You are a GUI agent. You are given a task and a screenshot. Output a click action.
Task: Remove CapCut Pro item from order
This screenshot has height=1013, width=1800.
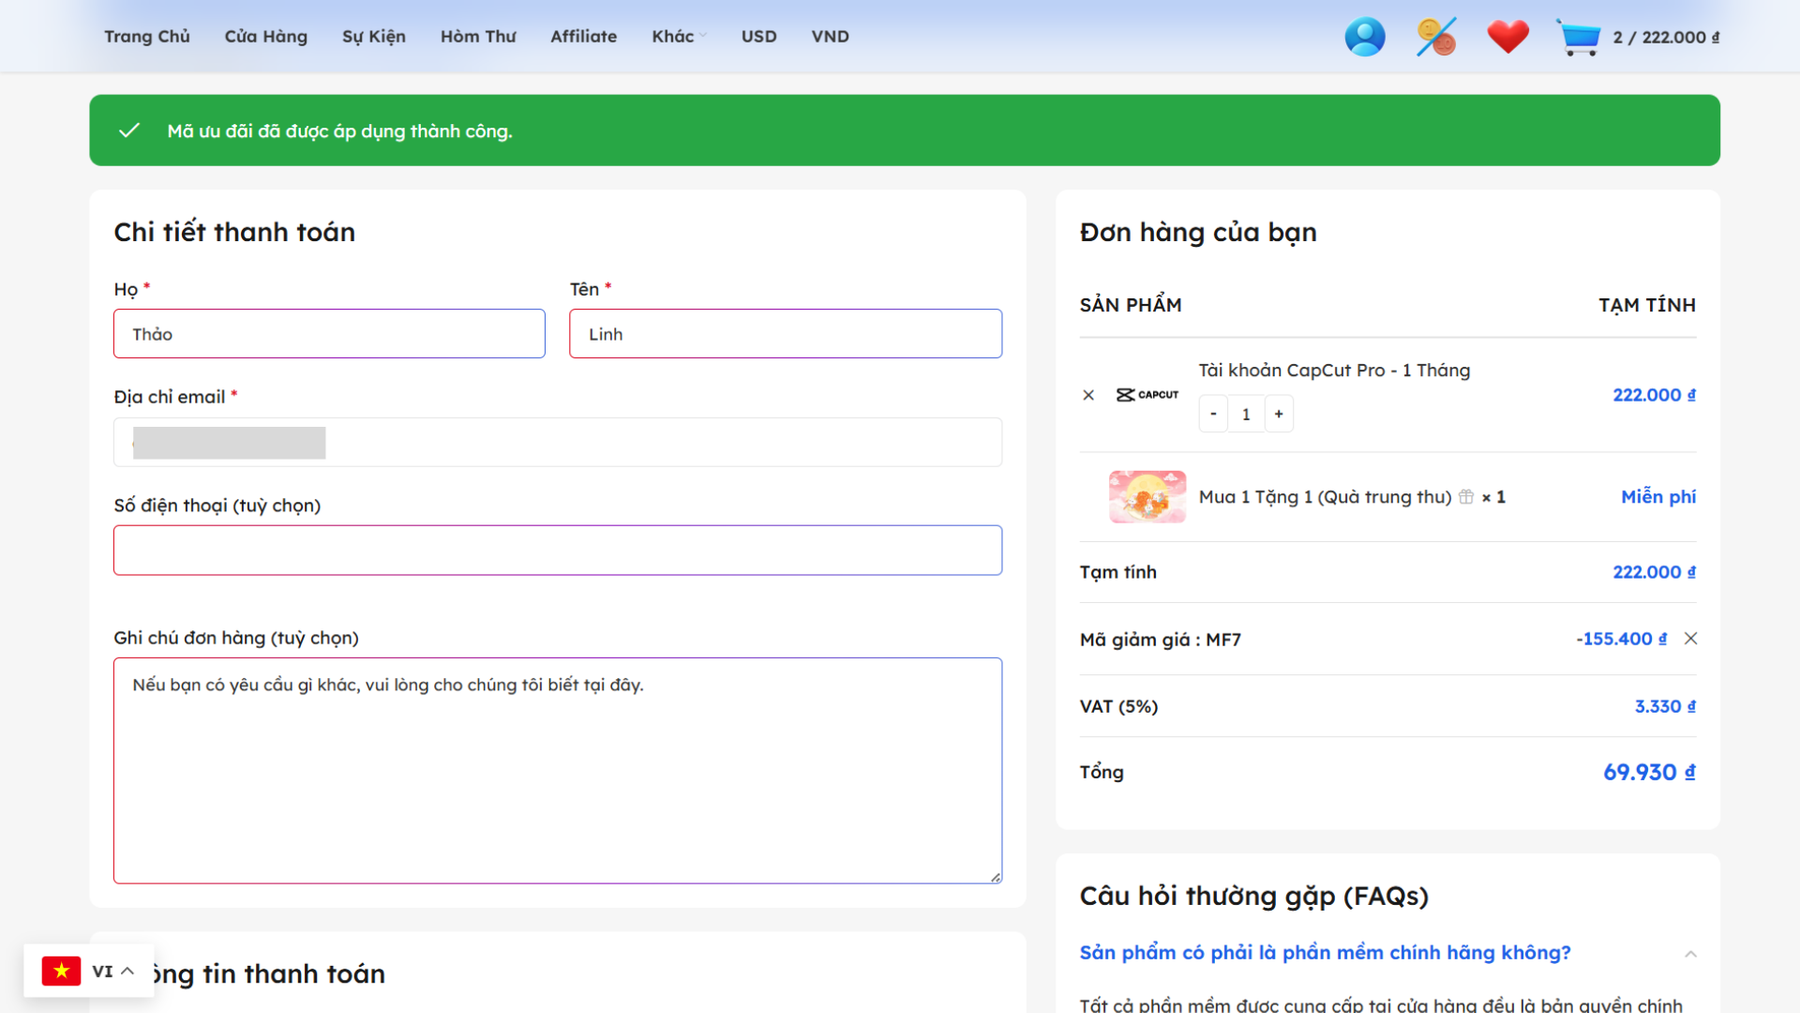click(1088, 395)
